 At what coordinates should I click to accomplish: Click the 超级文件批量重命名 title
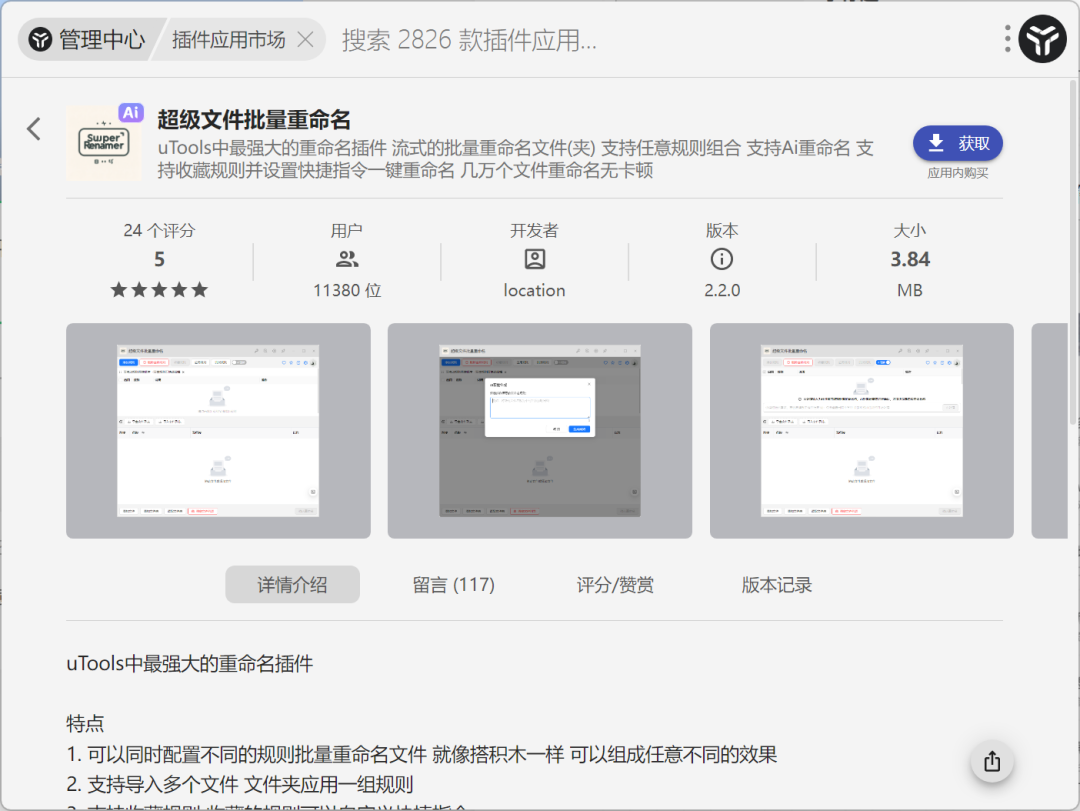coord(254,119)
